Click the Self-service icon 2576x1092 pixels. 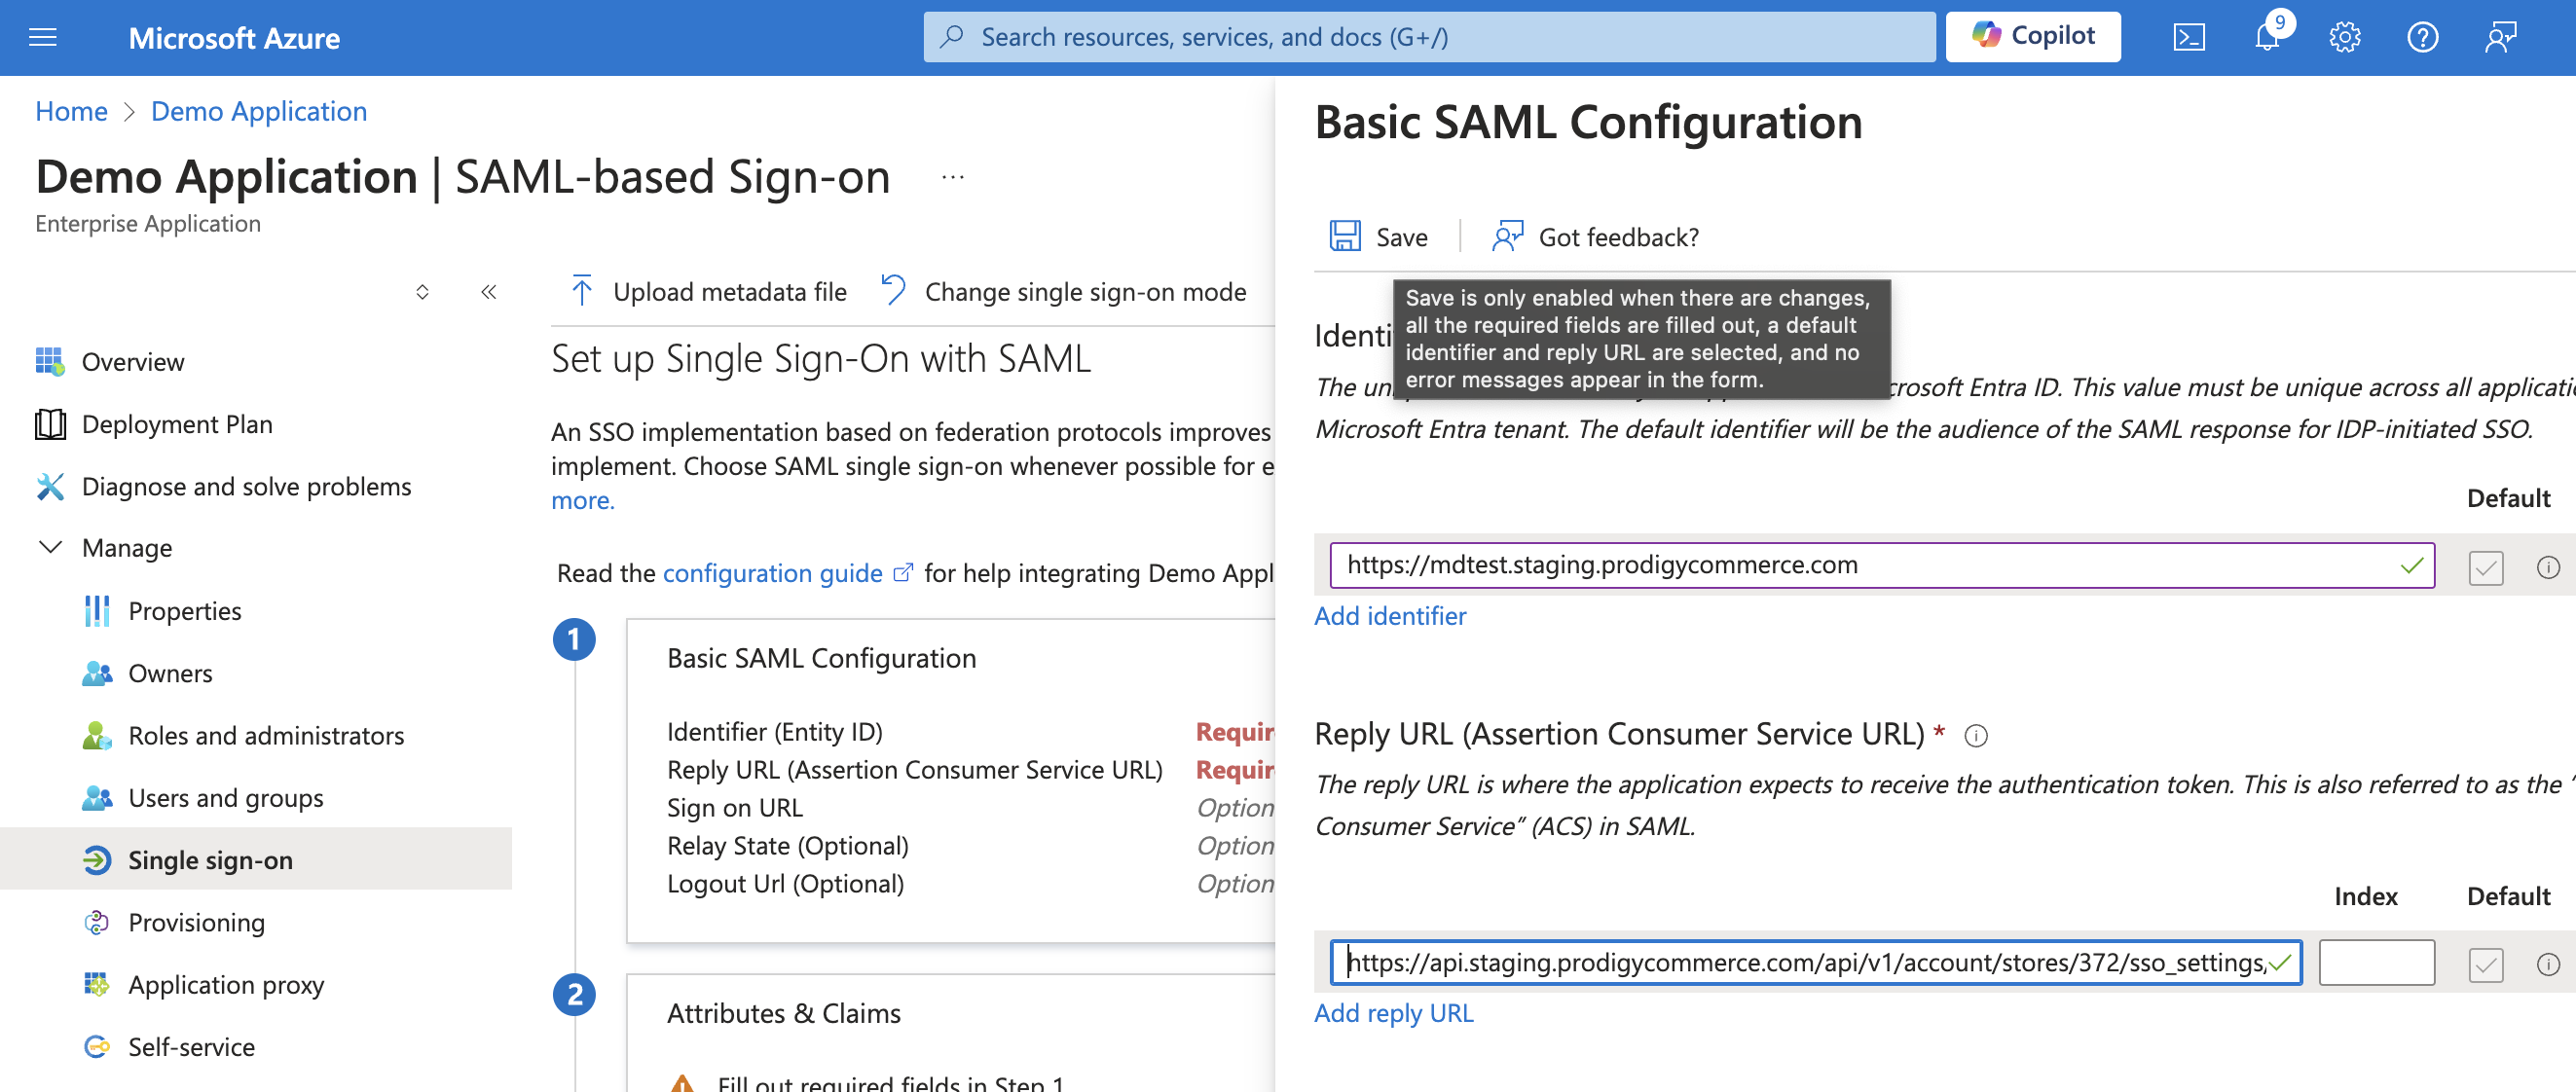point(97,1046)
